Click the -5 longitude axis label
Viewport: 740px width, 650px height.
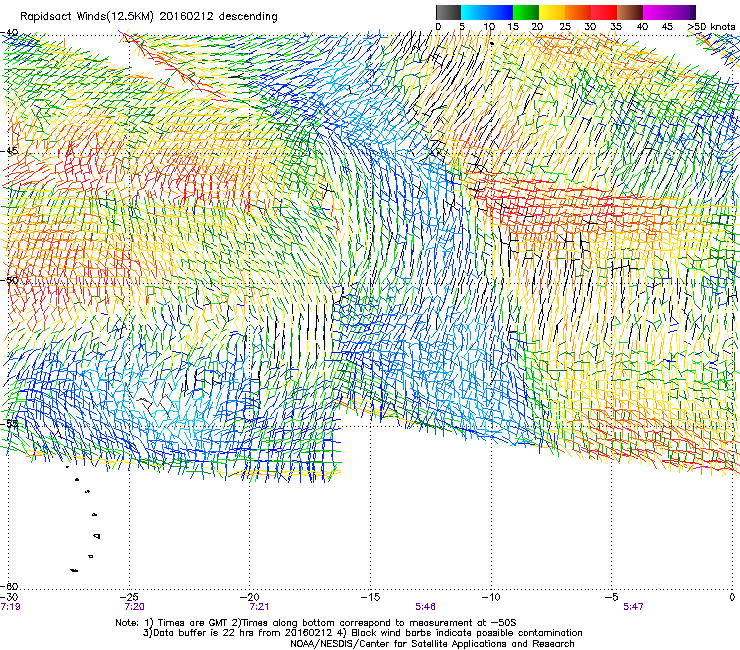[611, 597]
